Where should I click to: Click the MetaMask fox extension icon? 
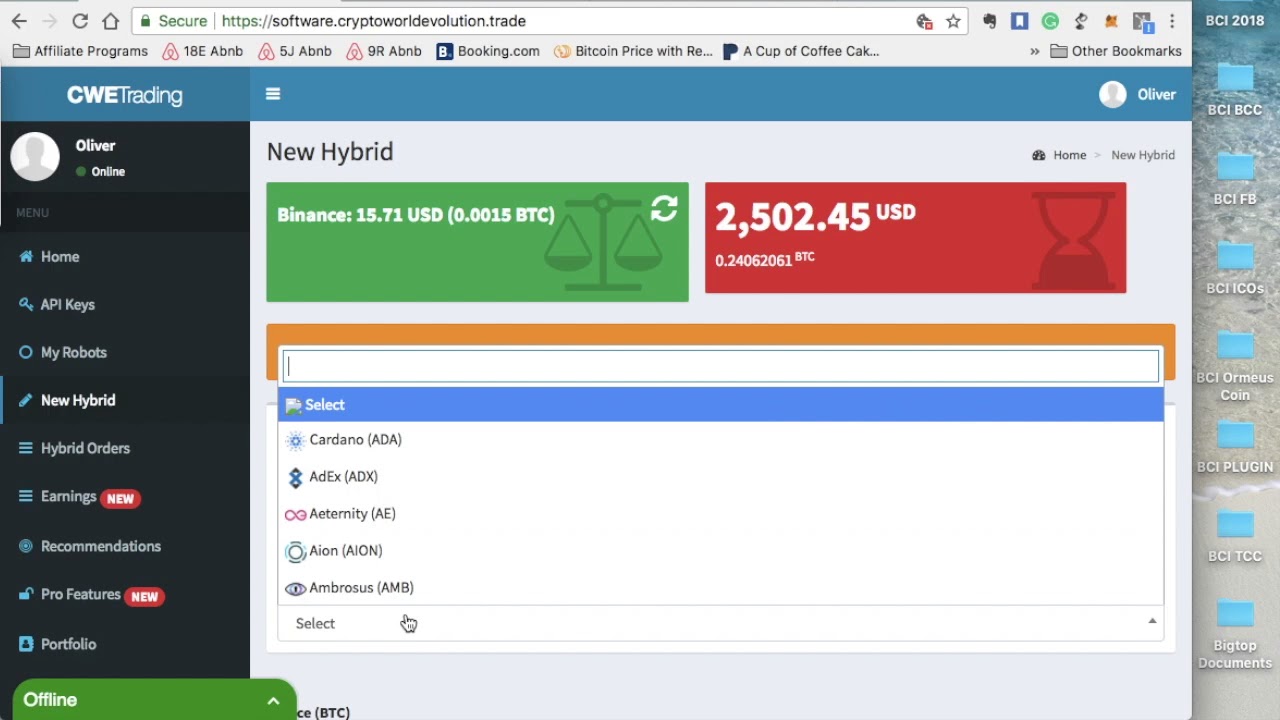point(1111,21)
